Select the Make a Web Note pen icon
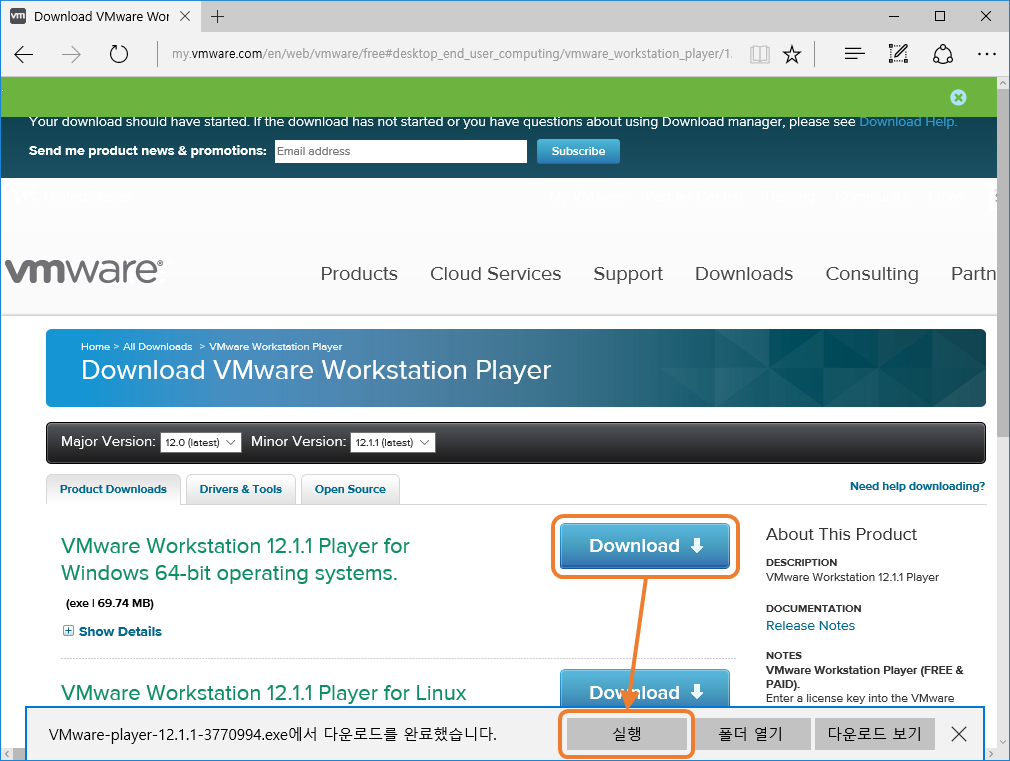The width and height of the screenshot is (1010, 761). [898, 54]
